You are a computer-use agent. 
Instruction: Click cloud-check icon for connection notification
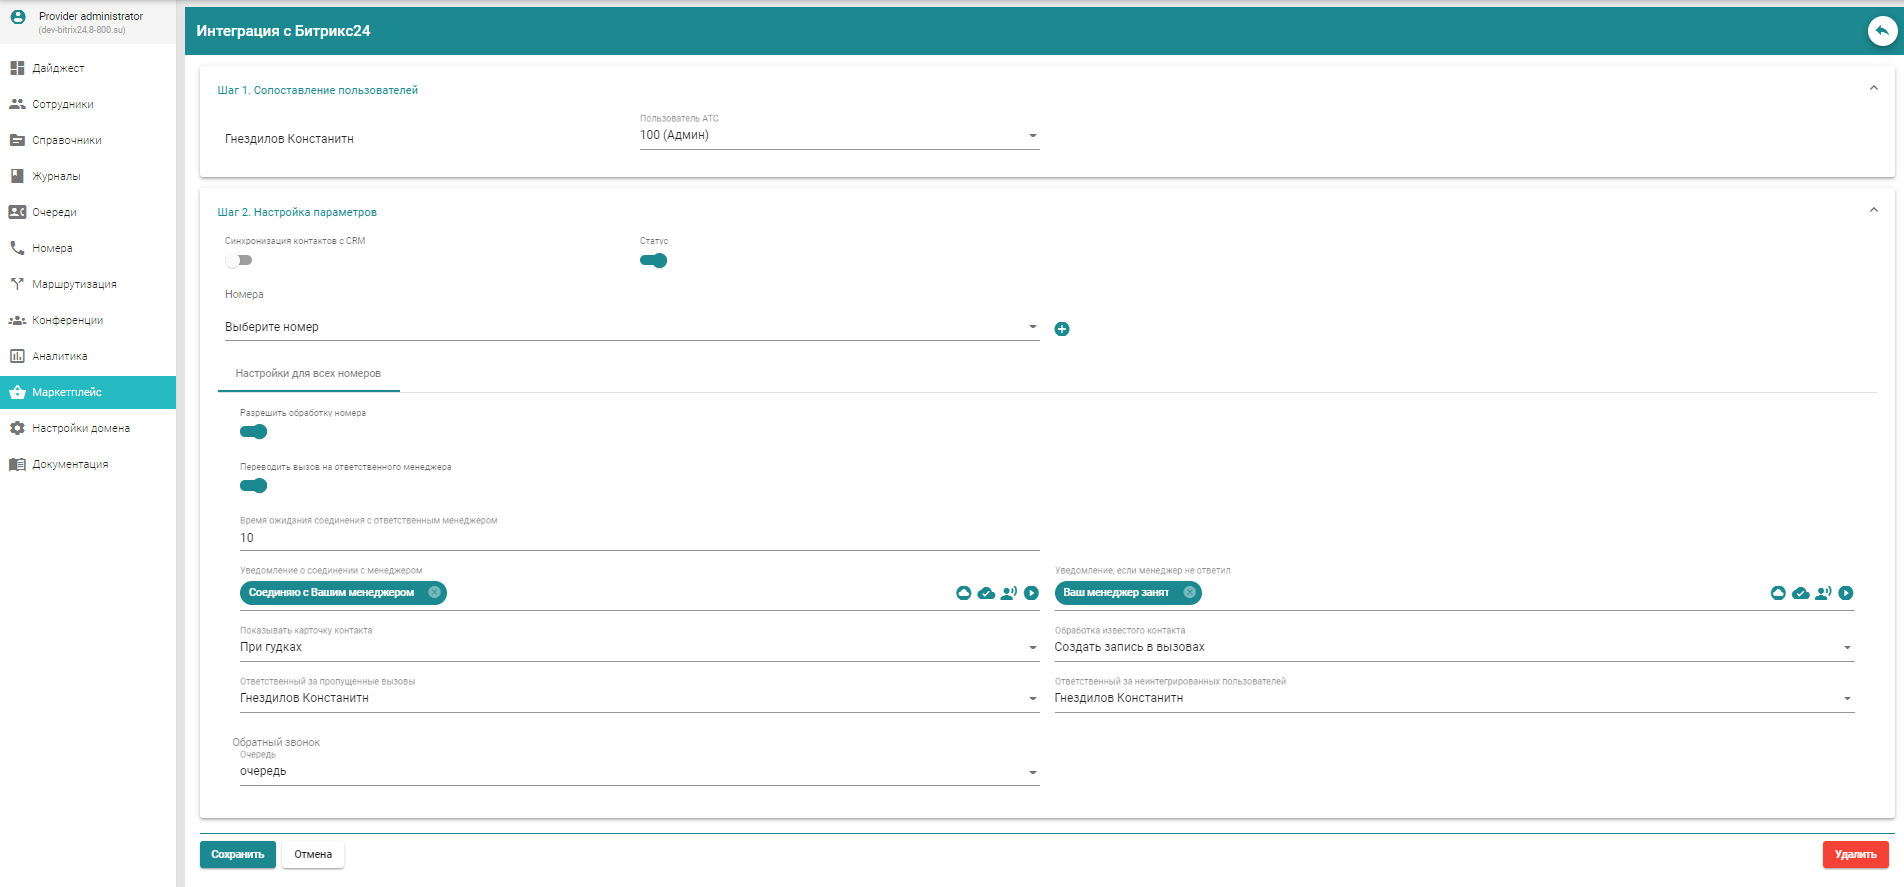(x=986, y=593)
